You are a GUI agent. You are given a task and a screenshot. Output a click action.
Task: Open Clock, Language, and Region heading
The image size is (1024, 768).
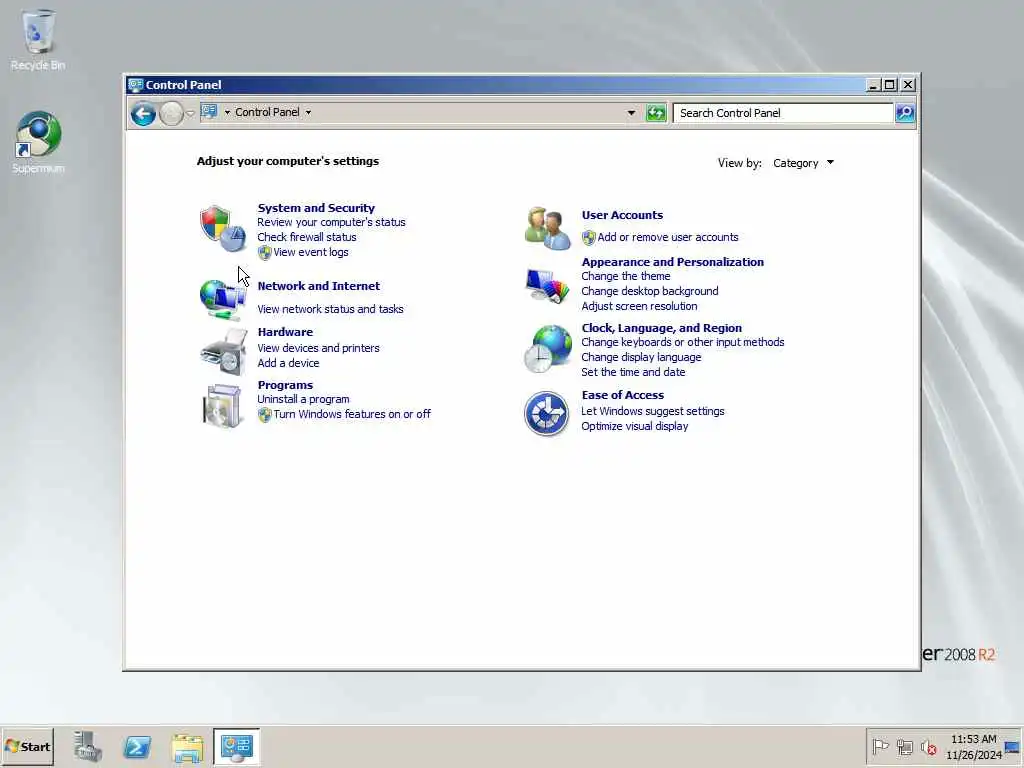tap(662, 328)
